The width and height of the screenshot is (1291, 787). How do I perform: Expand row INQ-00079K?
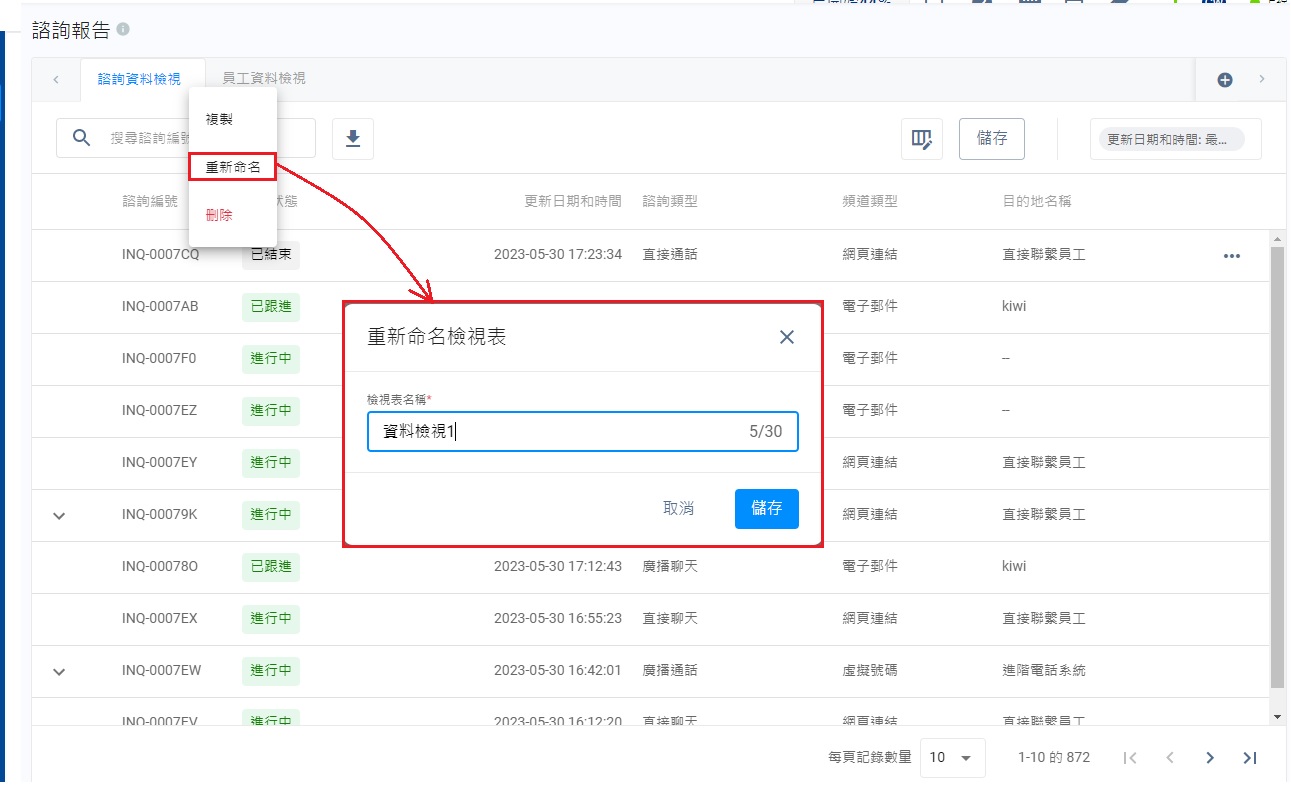(59, 515)
